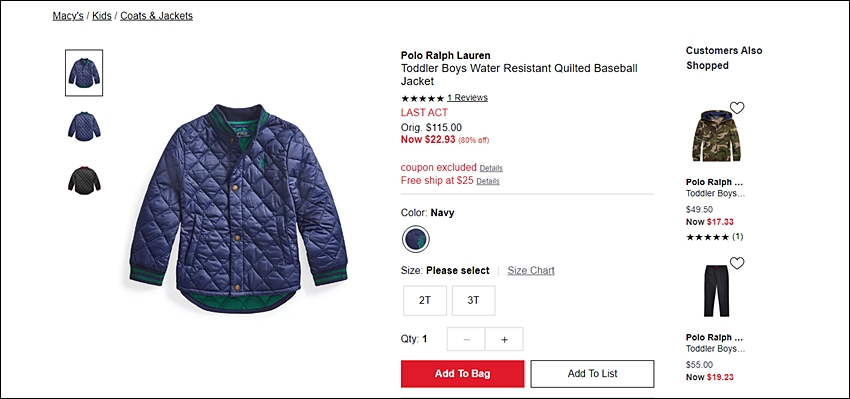This screenshot has height=399, width=850.
Task: Navigate to Kids breadcrumb
Action: pos(101,16)
